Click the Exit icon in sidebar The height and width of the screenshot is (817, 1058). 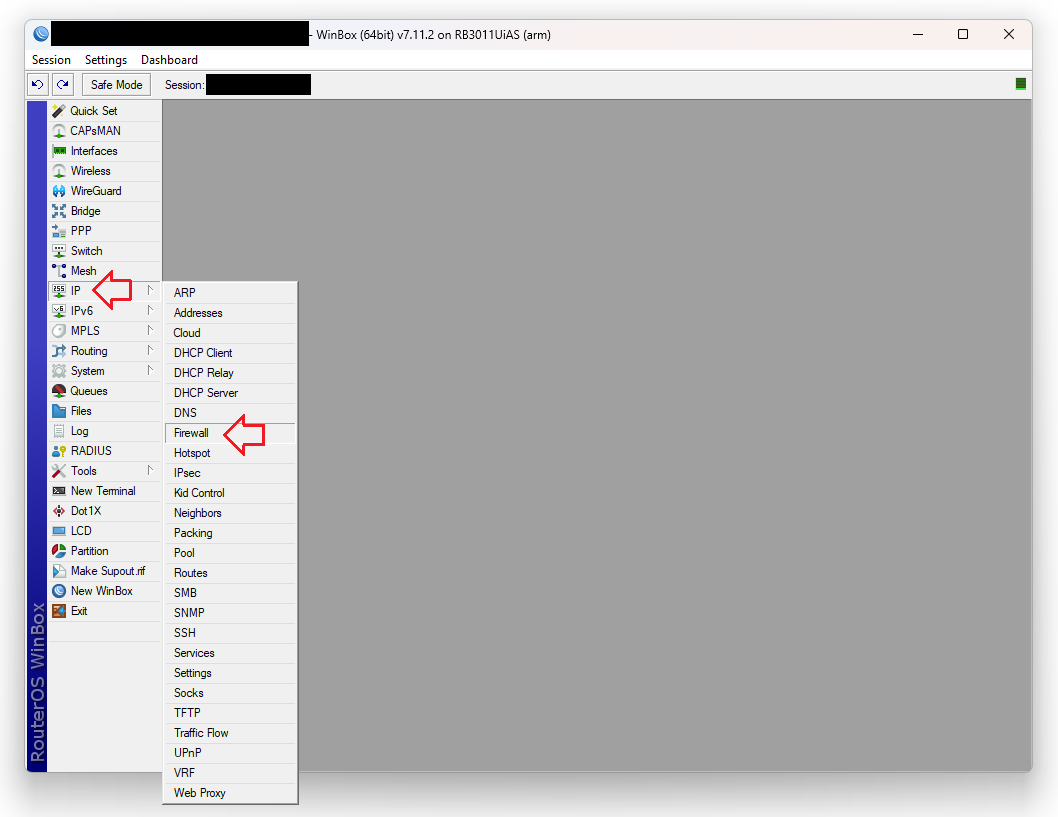[x=59, y=611]
